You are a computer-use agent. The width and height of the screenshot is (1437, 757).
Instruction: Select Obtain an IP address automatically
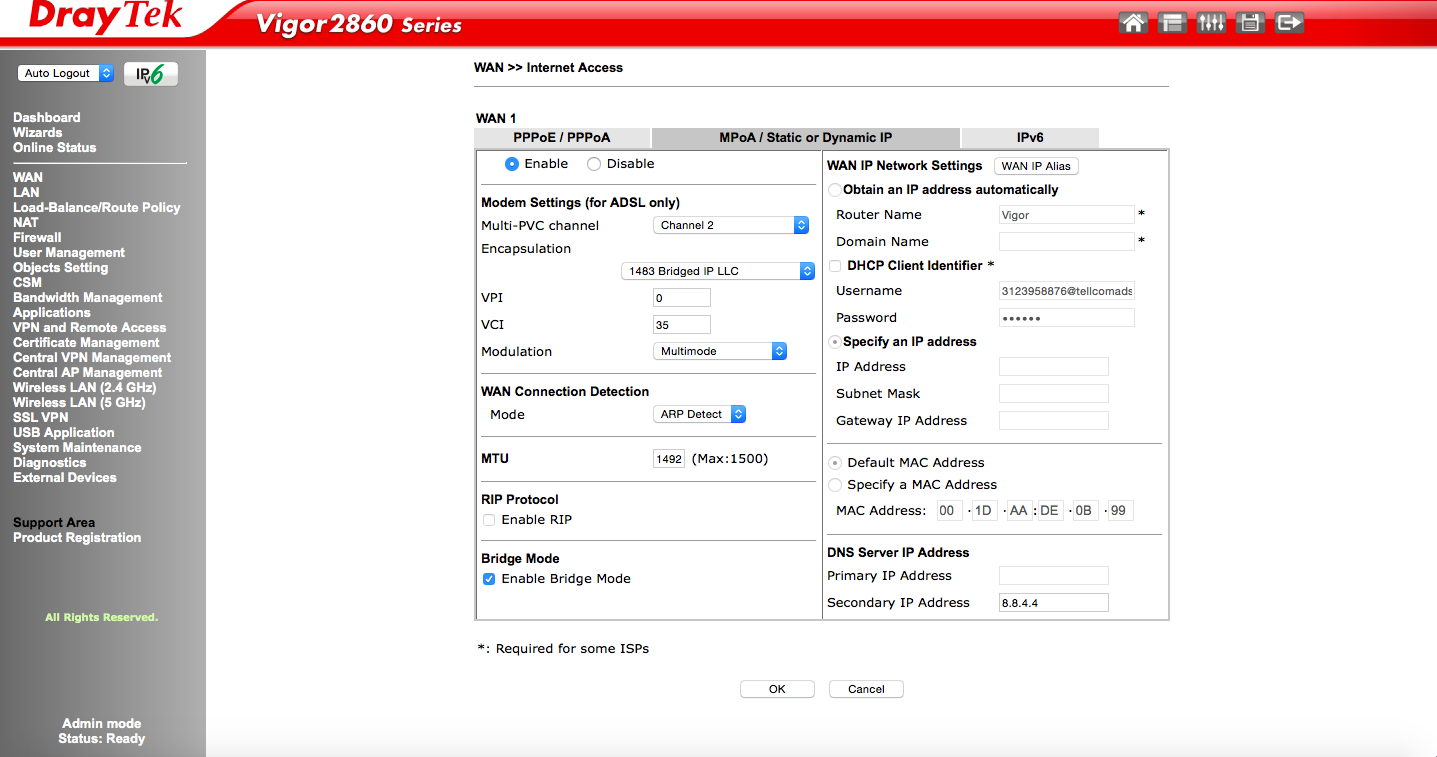(835, 190)
